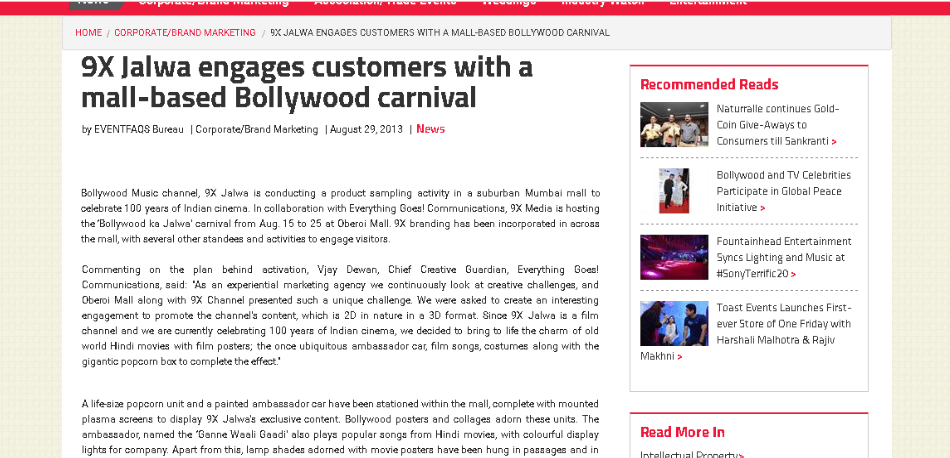Click arrow after Makhni headline
The height and width of the screenshot is (458, 950).
(679, 357)
